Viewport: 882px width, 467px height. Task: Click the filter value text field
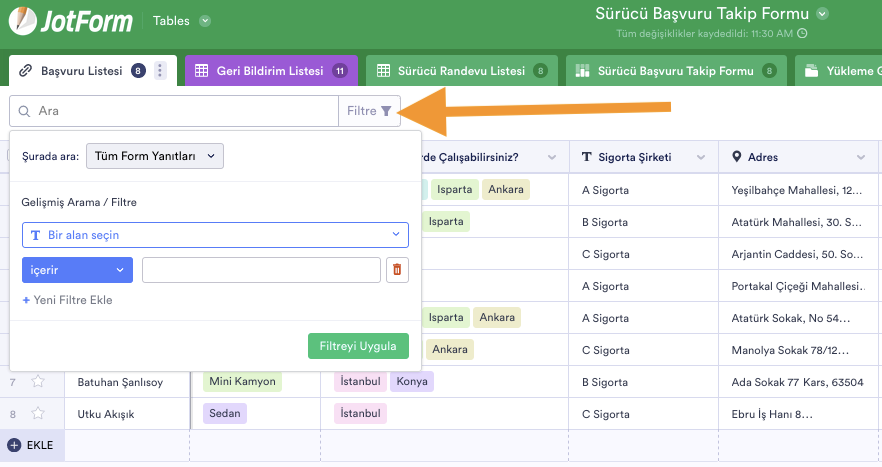[x=261, y=270]
